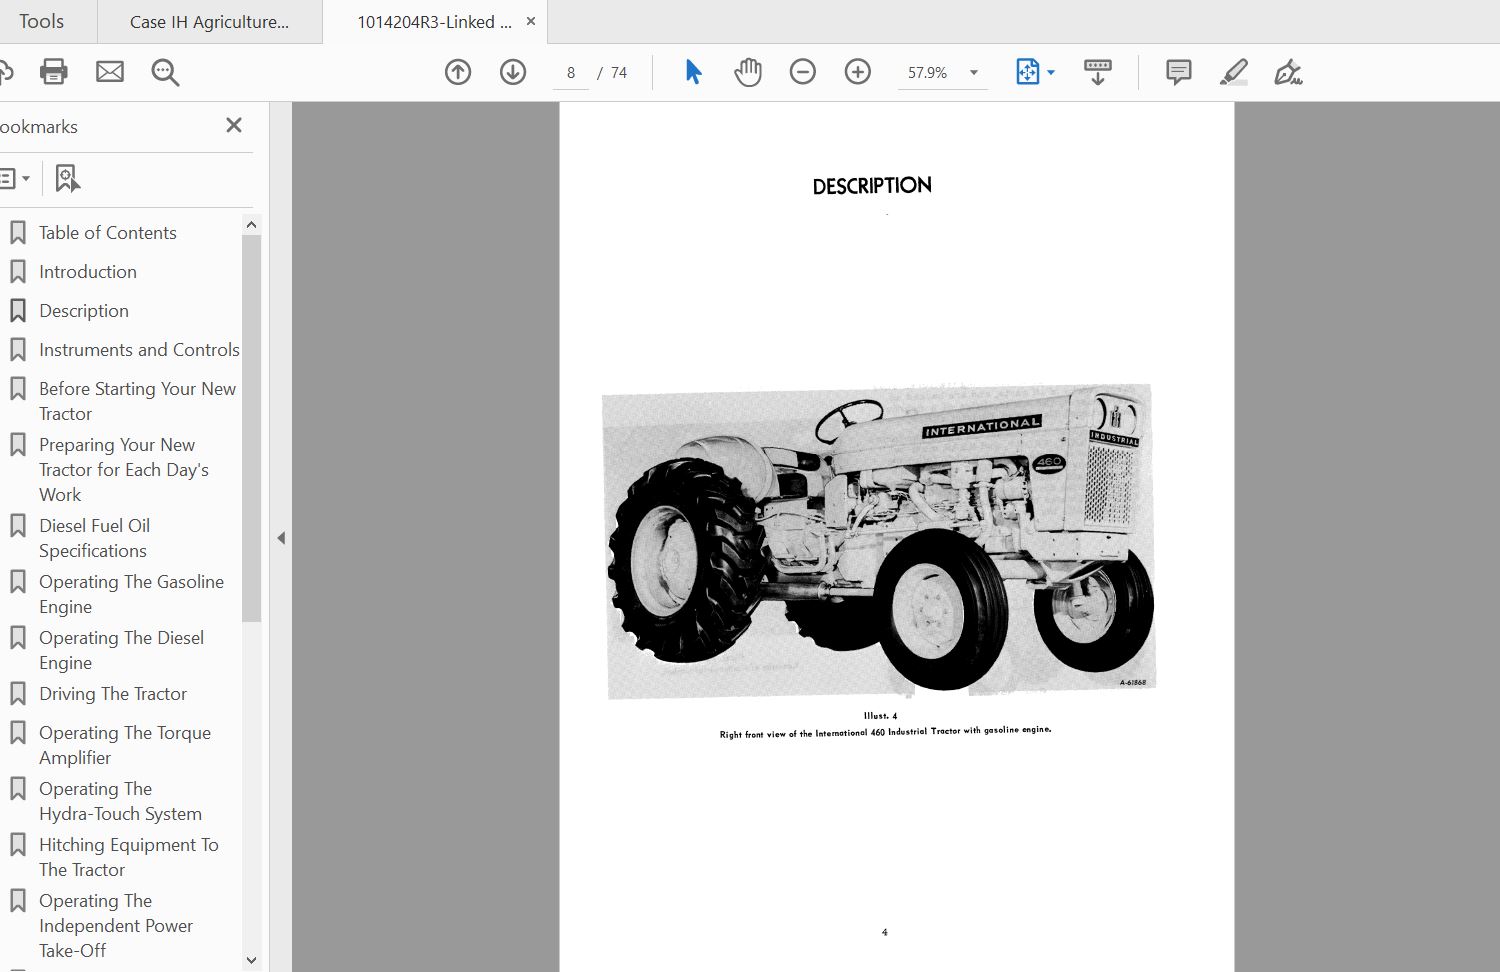Viewport: 1500px width, 972px height.
Task: Click the tractor illustration on the page
Action: click(x=879, y=540)
